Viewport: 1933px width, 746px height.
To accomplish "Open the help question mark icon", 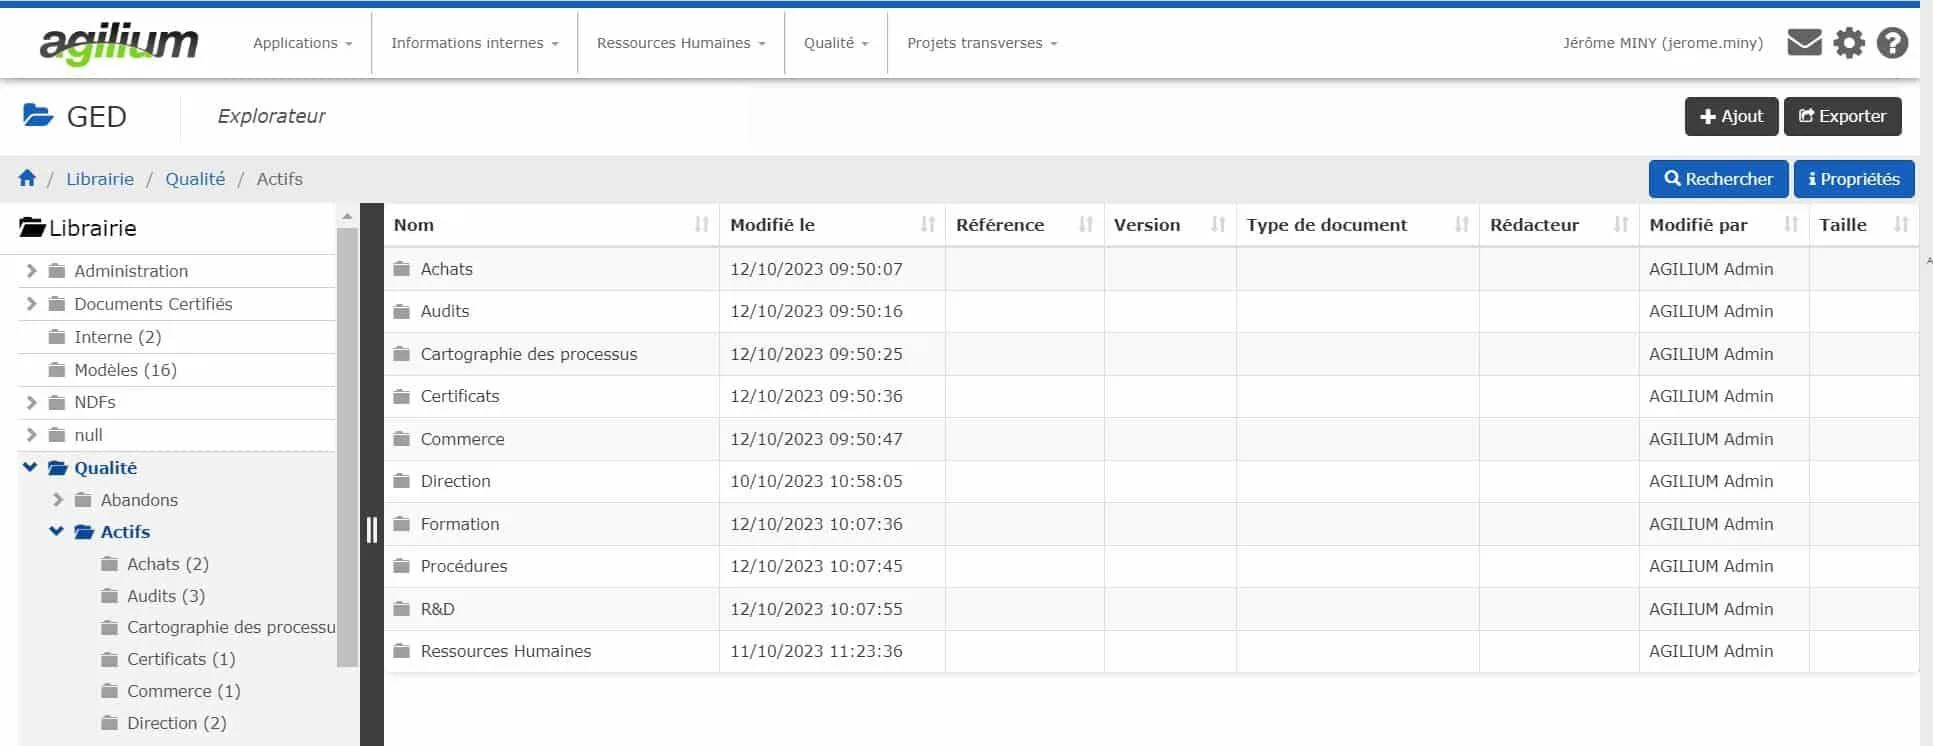I will (x=1892, y=43).
